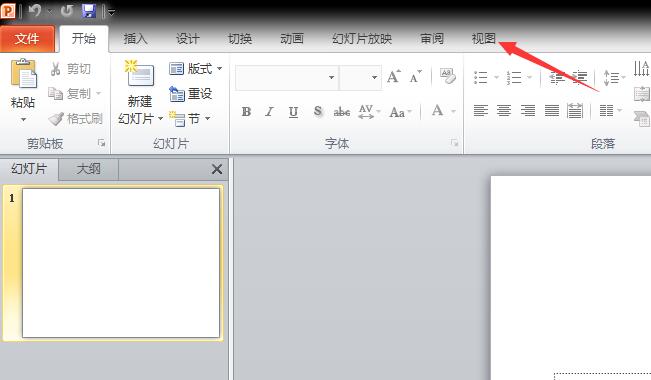Screen dimensions: 651x380
Task: Click the increase font size icon
Action: point(394,77)
